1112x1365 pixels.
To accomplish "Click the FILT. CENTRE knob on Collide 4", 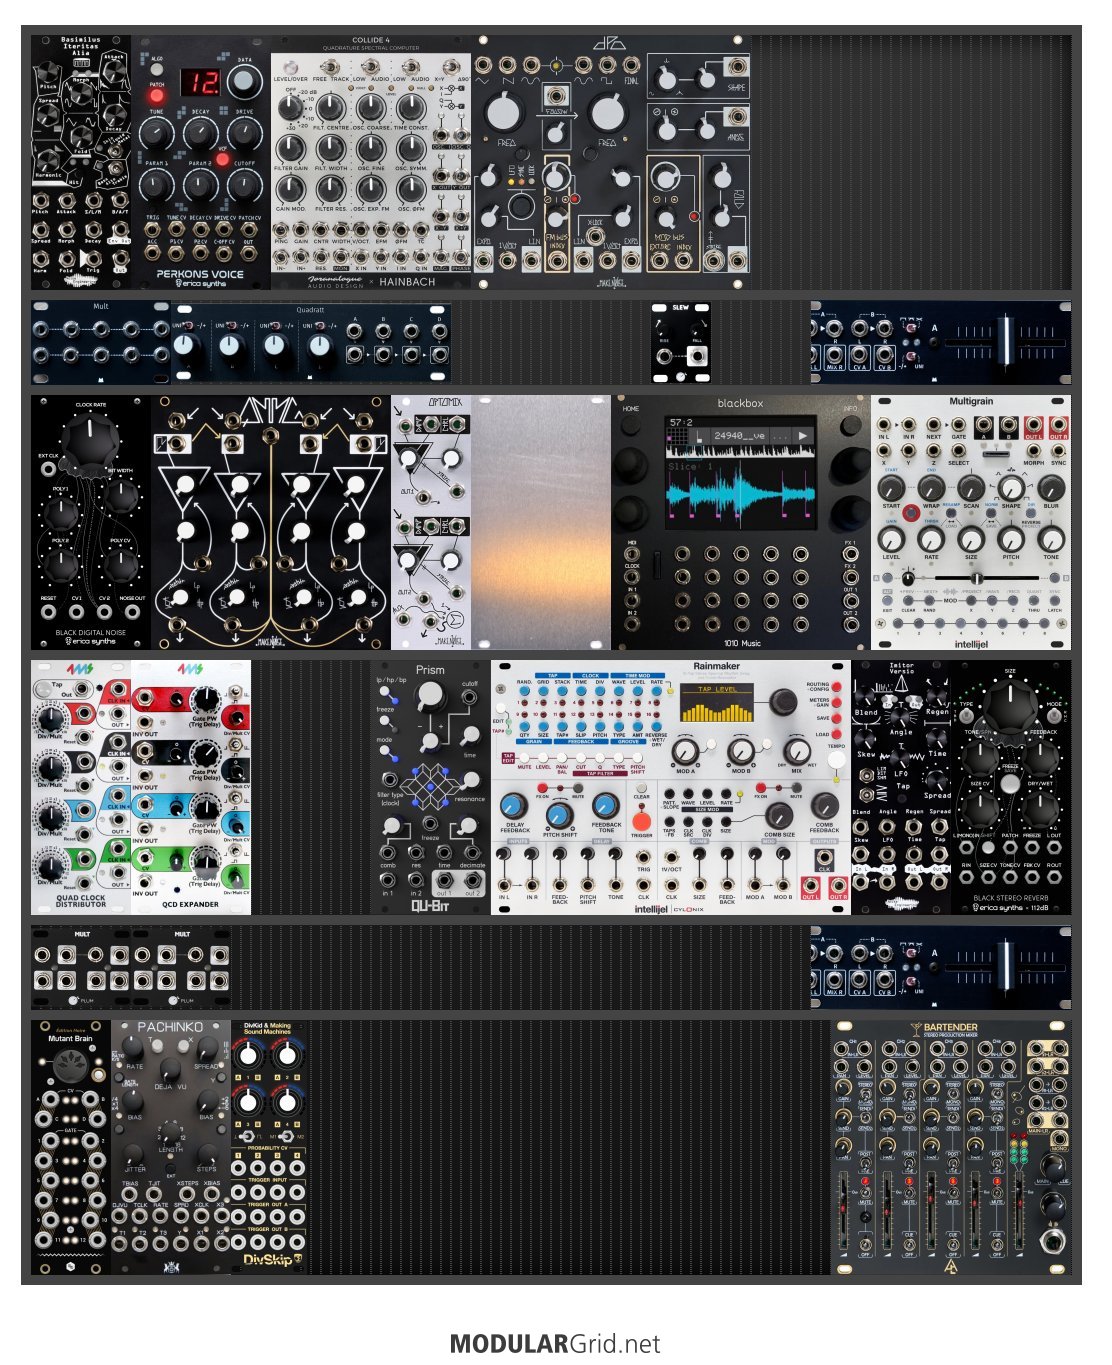I will pyautogui.click(x=330, y=108).
